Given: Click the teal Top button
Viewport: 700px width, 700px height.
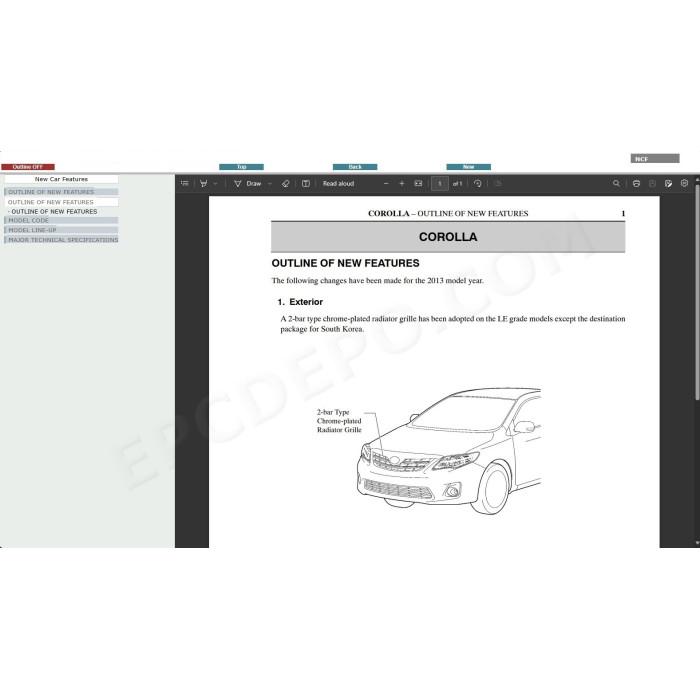Looking at the screenshot, I should tap(242, 167).
